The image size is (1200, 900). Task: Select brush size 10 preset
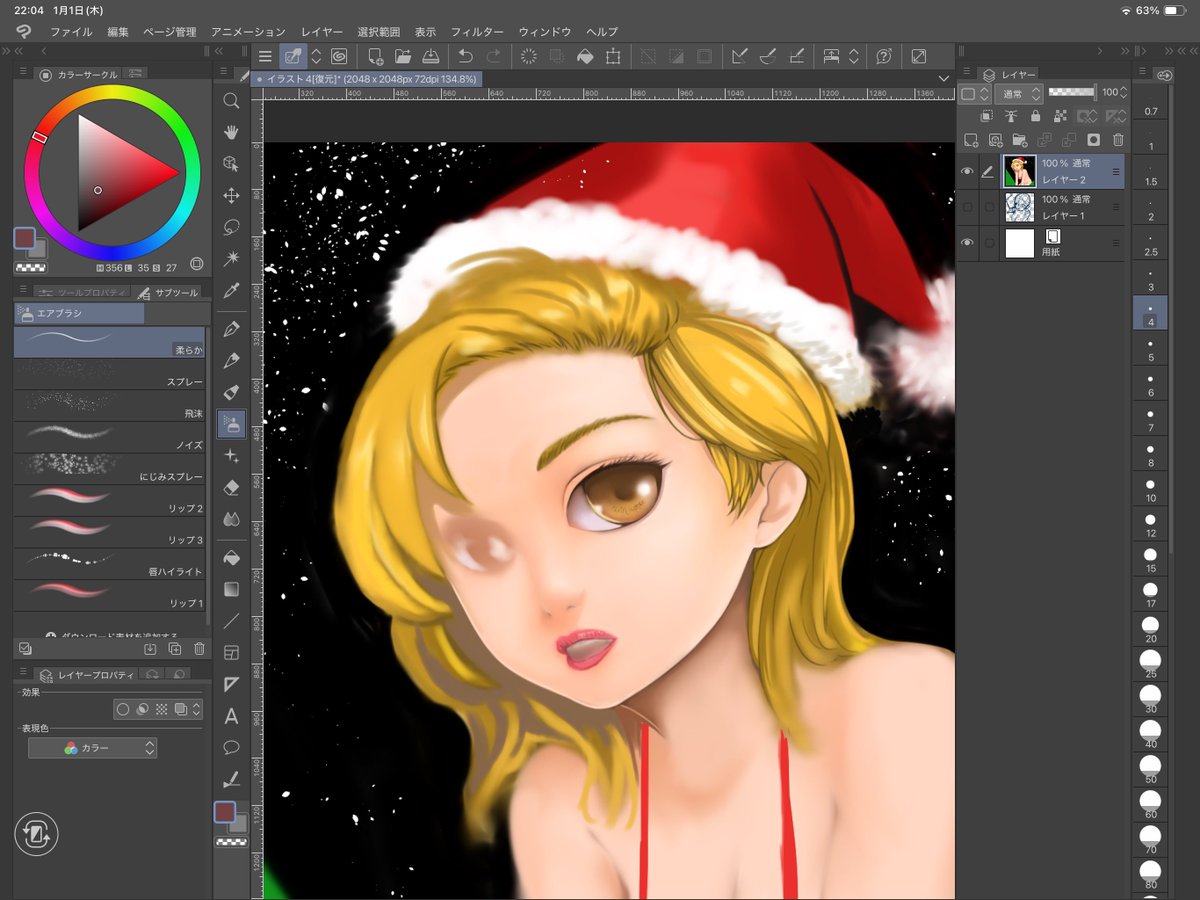(x=1150, y=491)
